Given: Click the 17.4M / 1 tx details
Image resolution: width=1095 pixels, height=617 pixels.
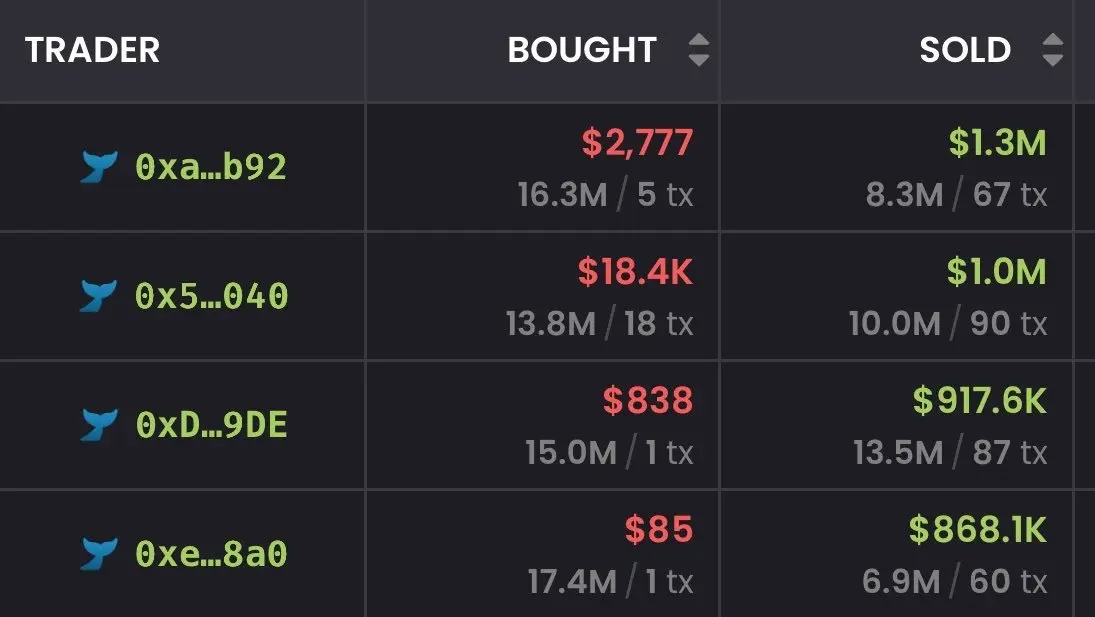Looking at the screenshot, I should (x=610, y=581).
